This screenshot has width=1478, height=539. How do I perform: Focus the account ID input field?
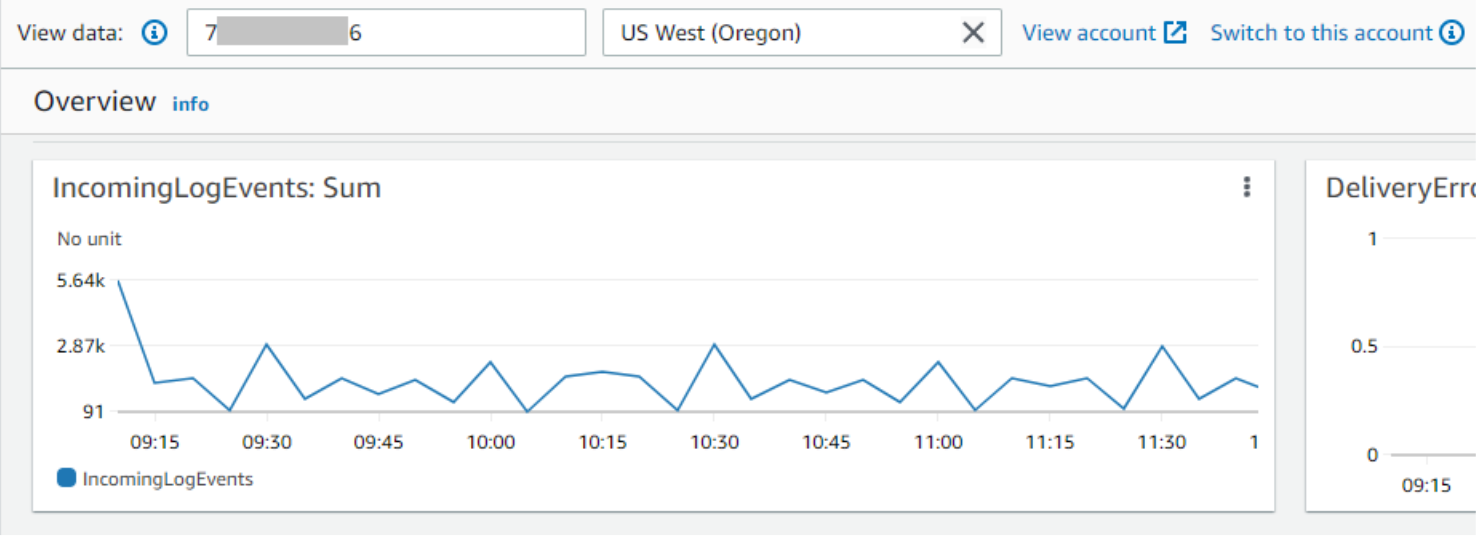click(386, 33)
